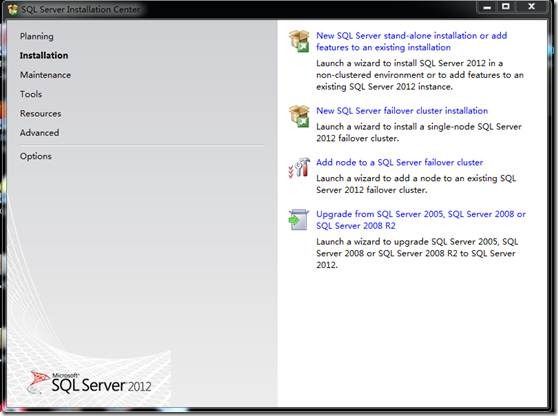Image resolution: width=558 pixels, height=416 pixels.
Task: Click Add node to a SQL Server failover cluster
Action: [400, 162]
